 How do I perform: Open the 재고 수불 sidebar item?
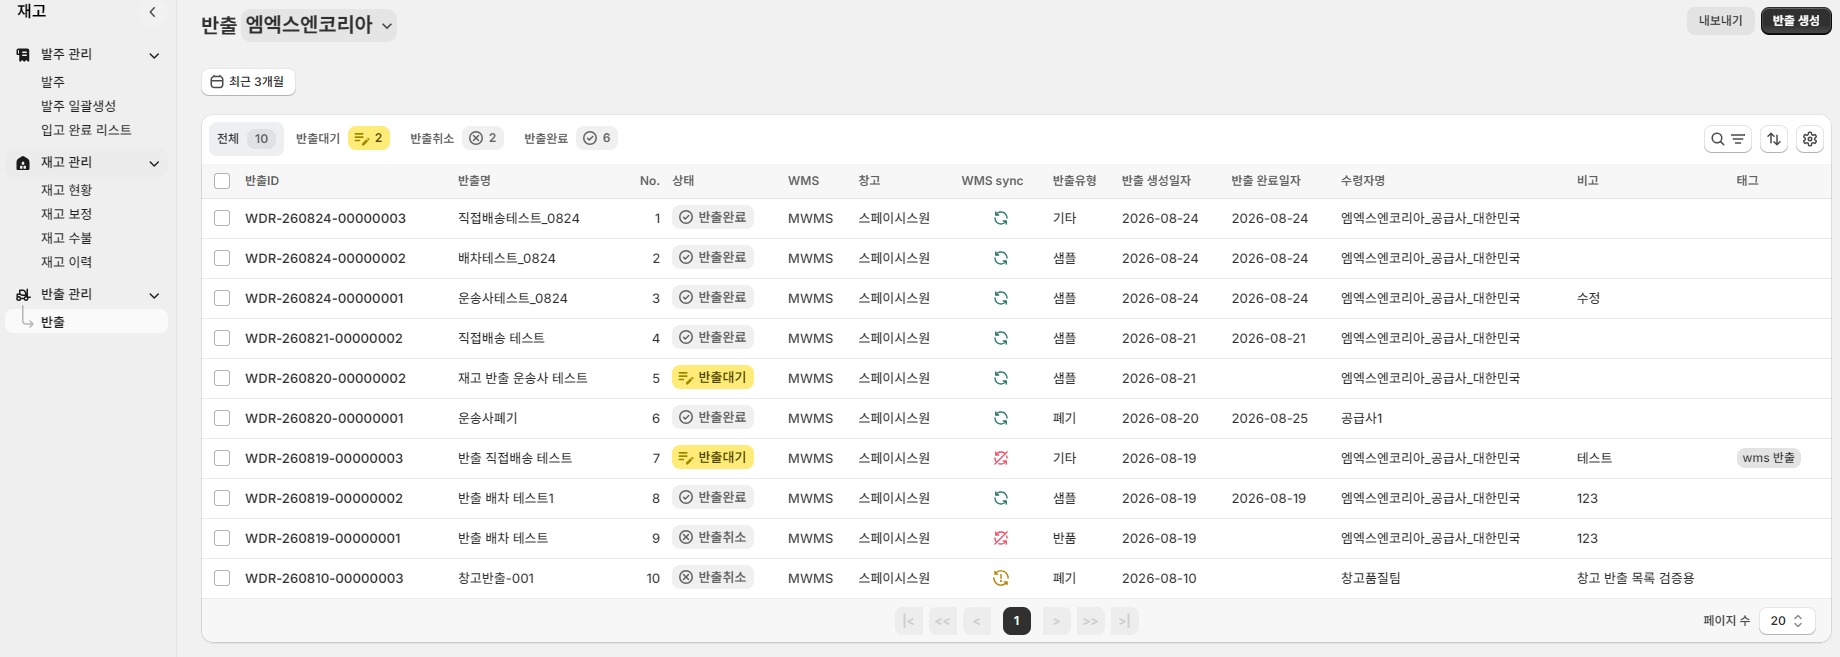coord(66,238)
